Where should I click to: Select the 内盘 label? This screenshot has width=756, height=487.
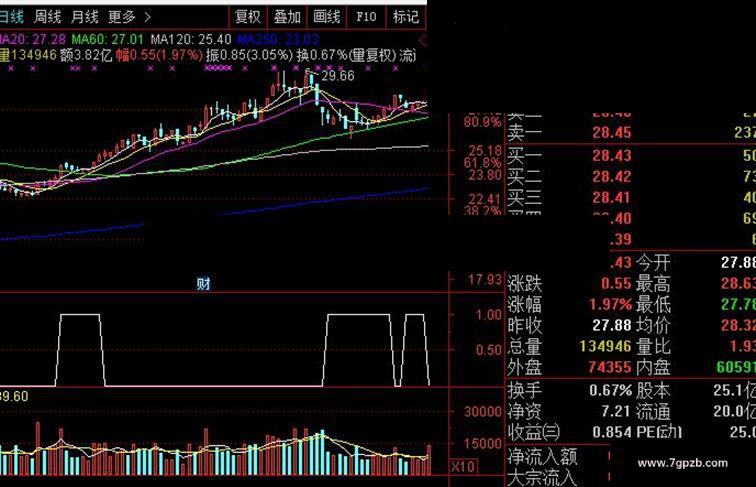point(653,367)
